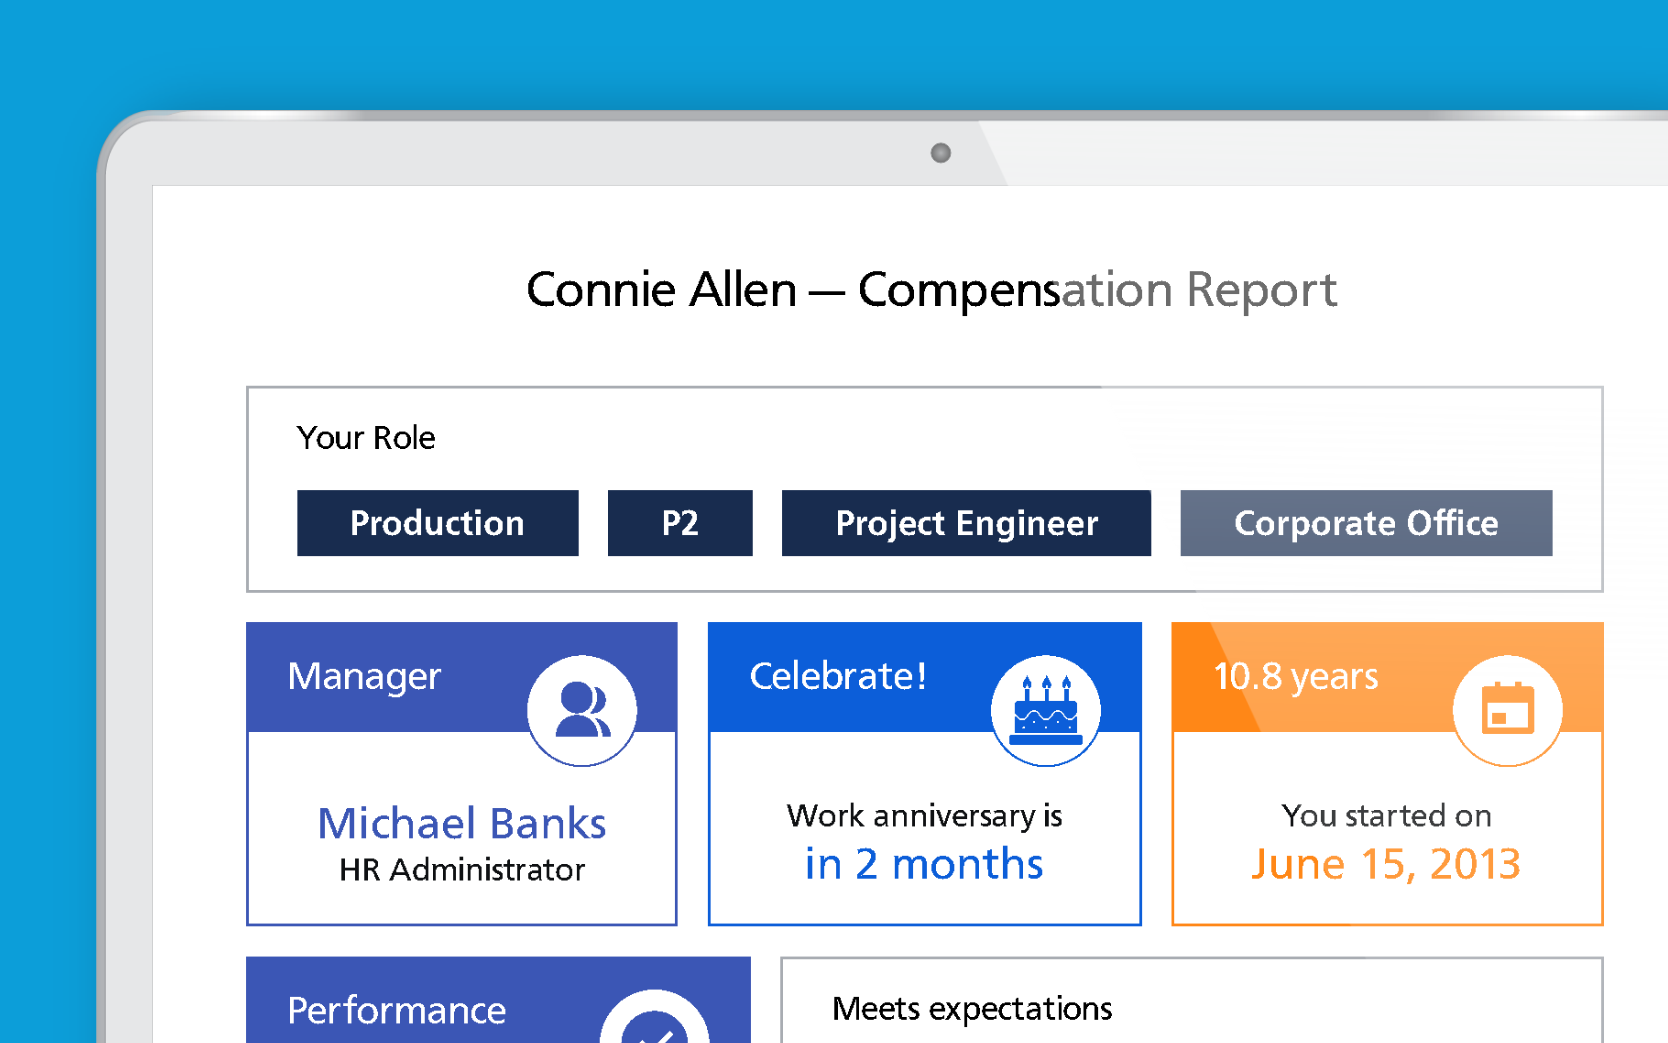Open the 10.8 years tenure tab

1294,677
